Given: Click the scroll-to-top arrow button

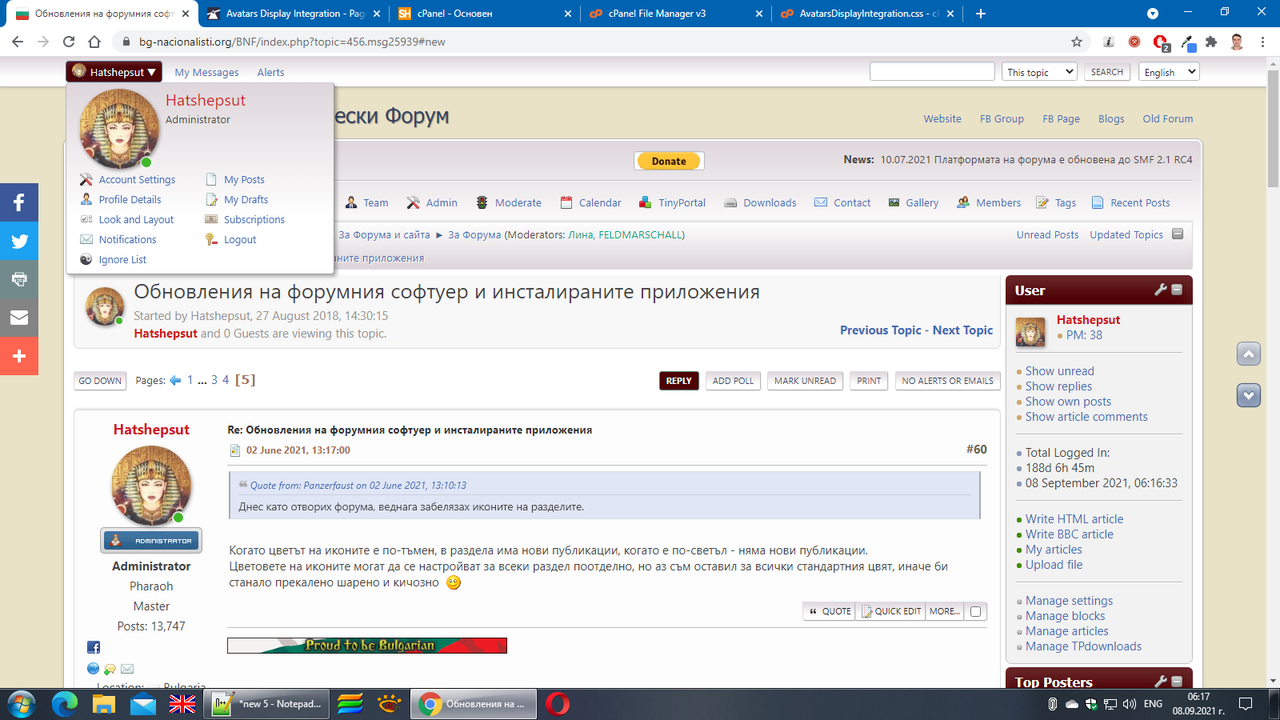Looking at the screenshot, I should [1248, 354].
